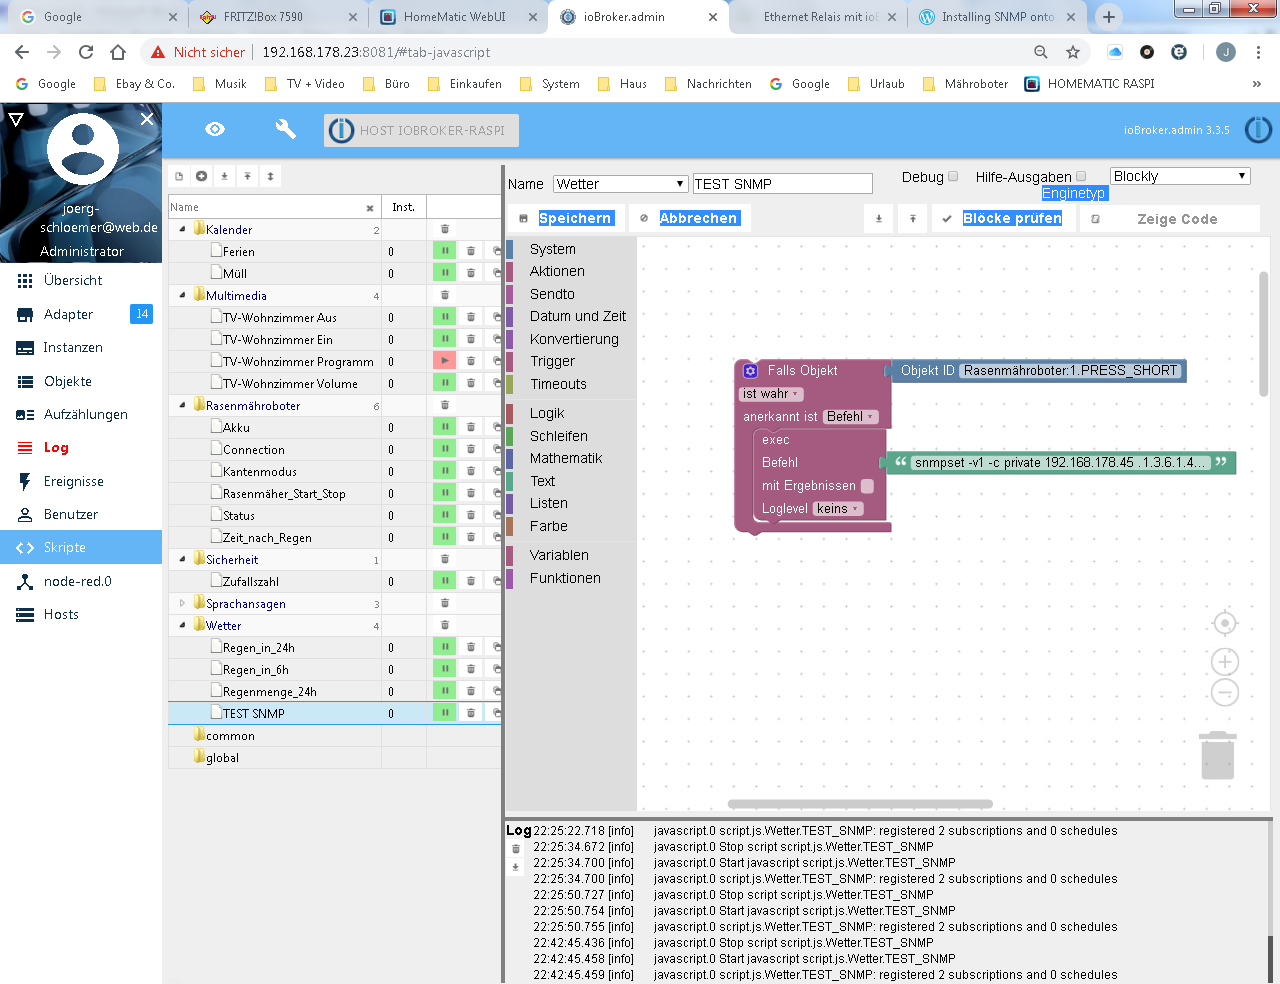
Task: Click the expand/collapse all icon above the script list
Action: tap(270, 176)
